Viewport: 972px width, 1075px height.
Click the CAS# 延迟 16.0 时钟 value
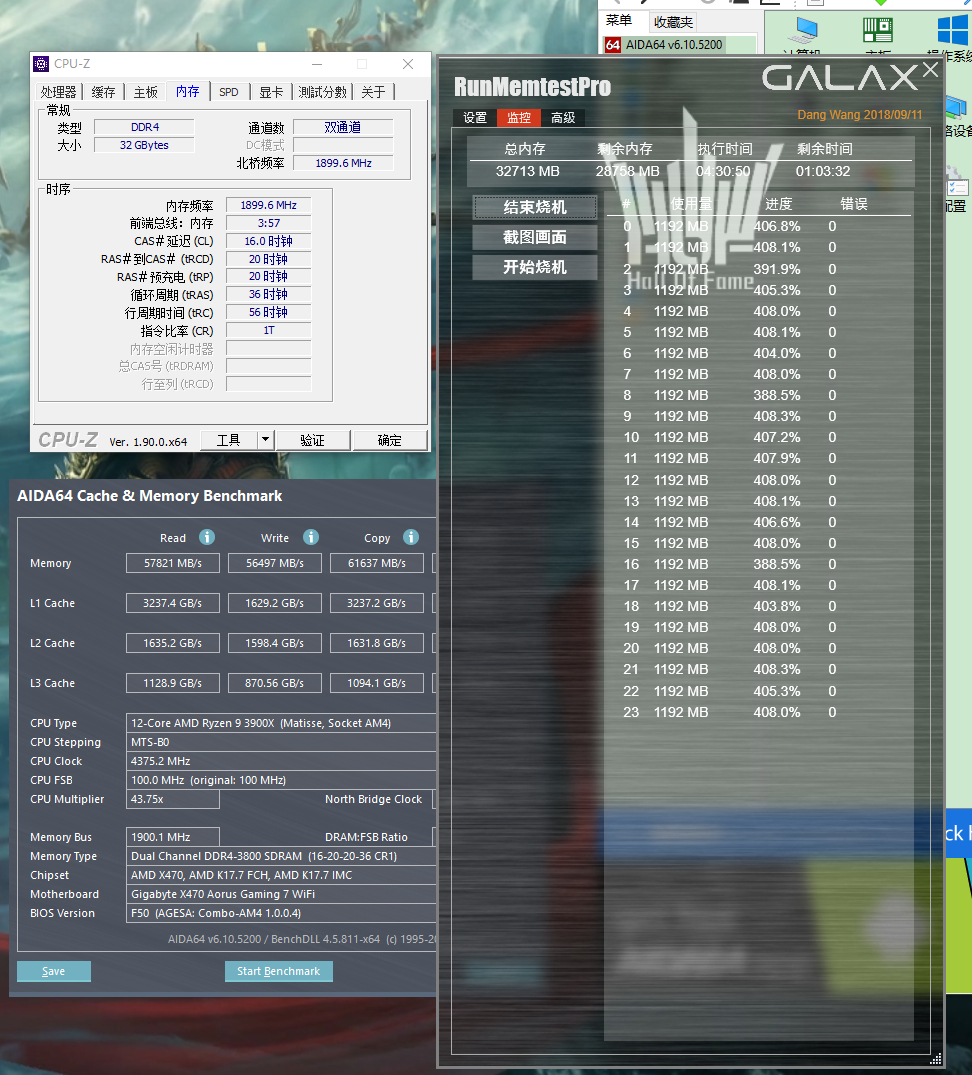(269, 241)
